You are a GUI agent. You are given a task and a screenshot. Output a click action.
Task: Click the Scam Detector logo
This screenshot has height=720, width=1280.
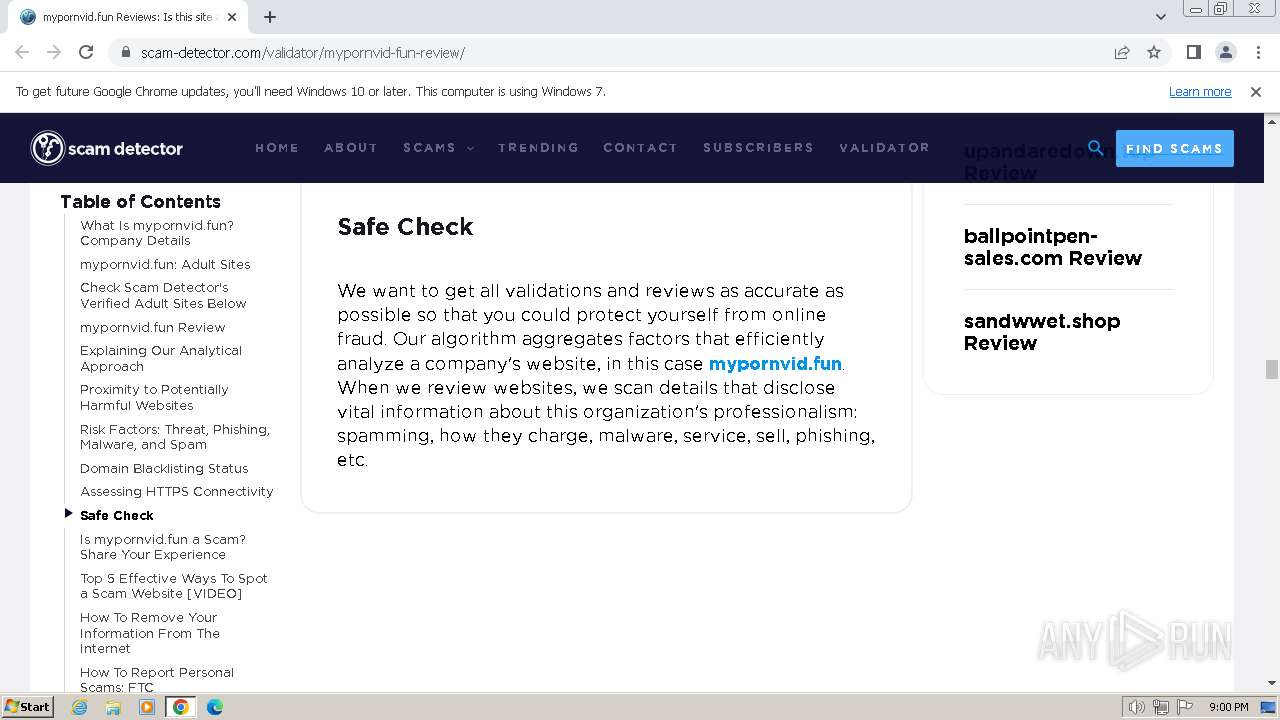coord(107,148)
